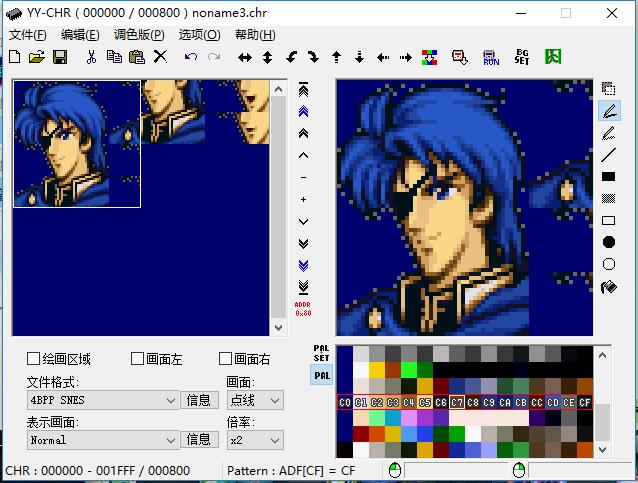
Task: Step address forward by plus button
Action: [304, 199]
